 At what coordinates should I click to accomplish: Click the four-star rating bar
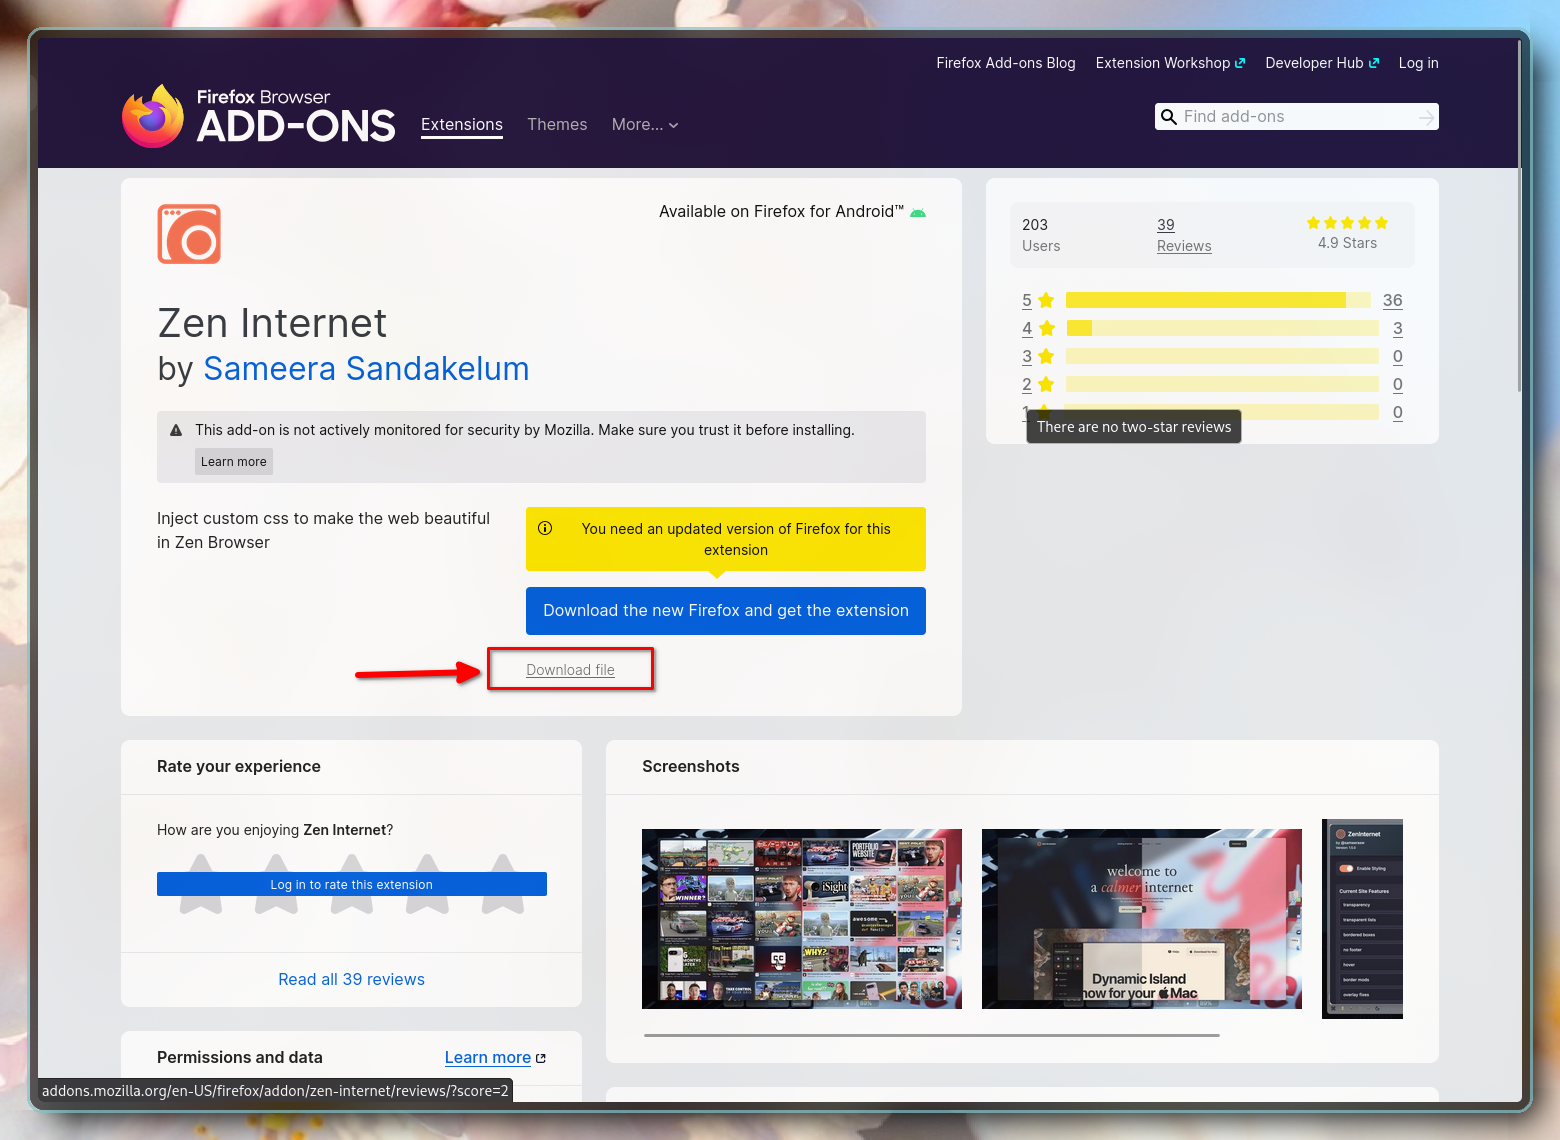tap(1222, 328)
